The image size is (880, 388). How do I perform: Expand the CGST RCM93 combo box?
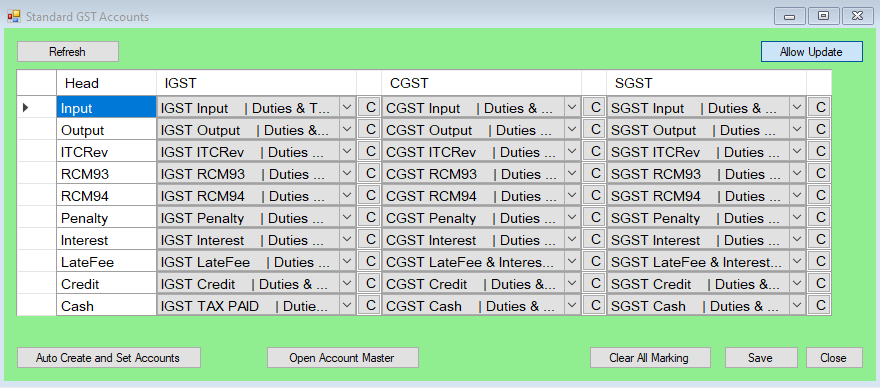pyautogui.click(x=572, y=174)
